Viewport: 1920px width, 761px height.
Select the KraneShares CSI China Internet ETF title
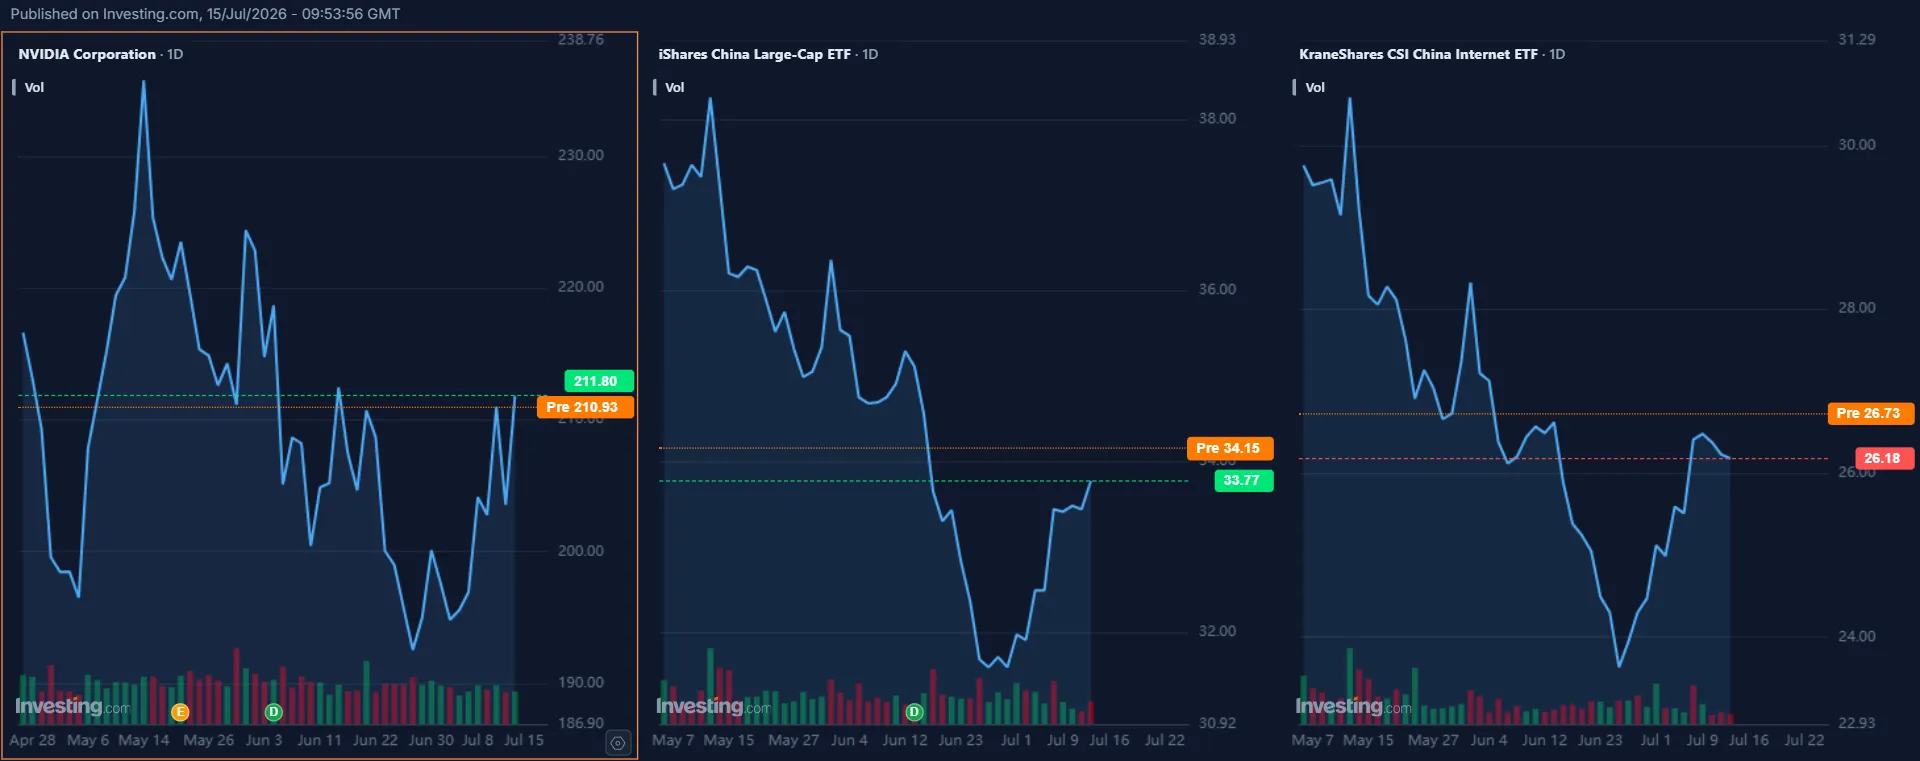pyautogui.click(x=1418, y=54)
